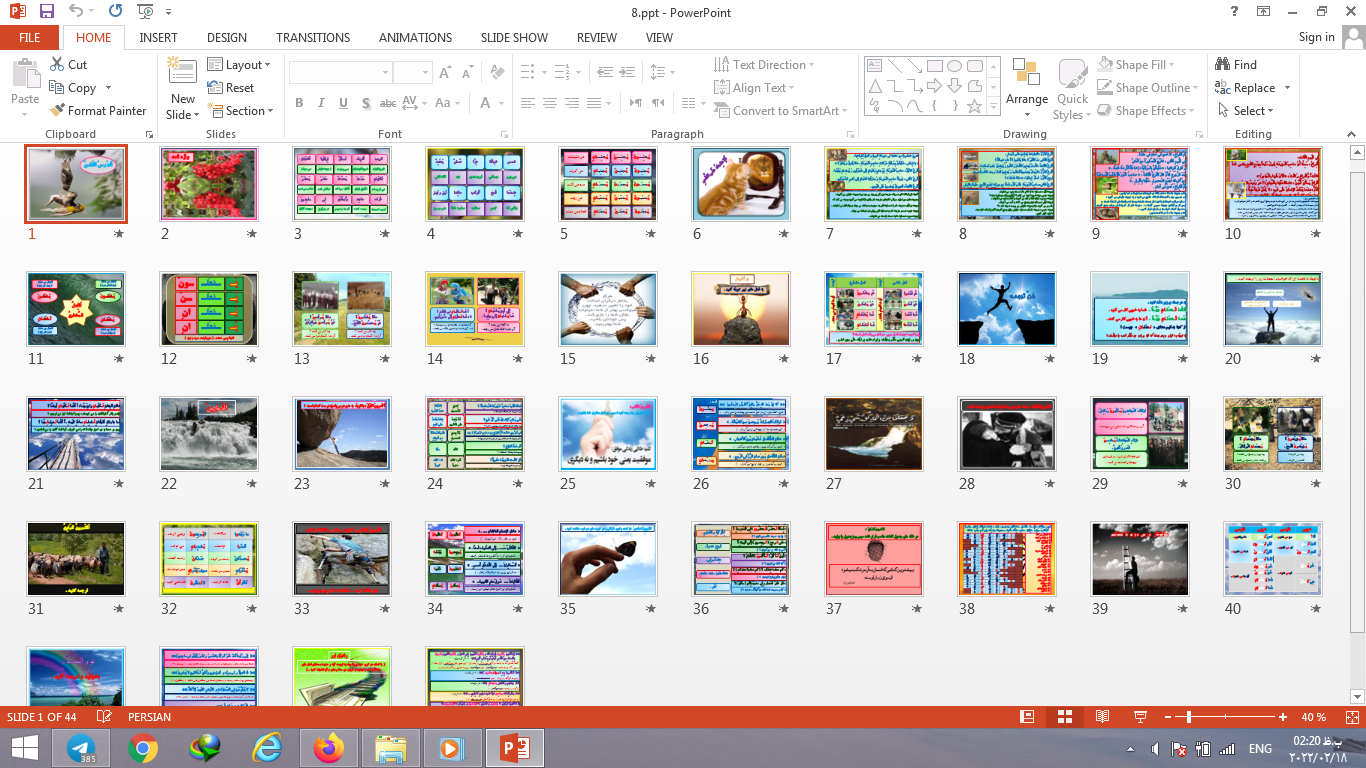The height and width of the screenshot is (768, 1366).
Task: Click the Format Painter icon
Action: click(57, 111)
